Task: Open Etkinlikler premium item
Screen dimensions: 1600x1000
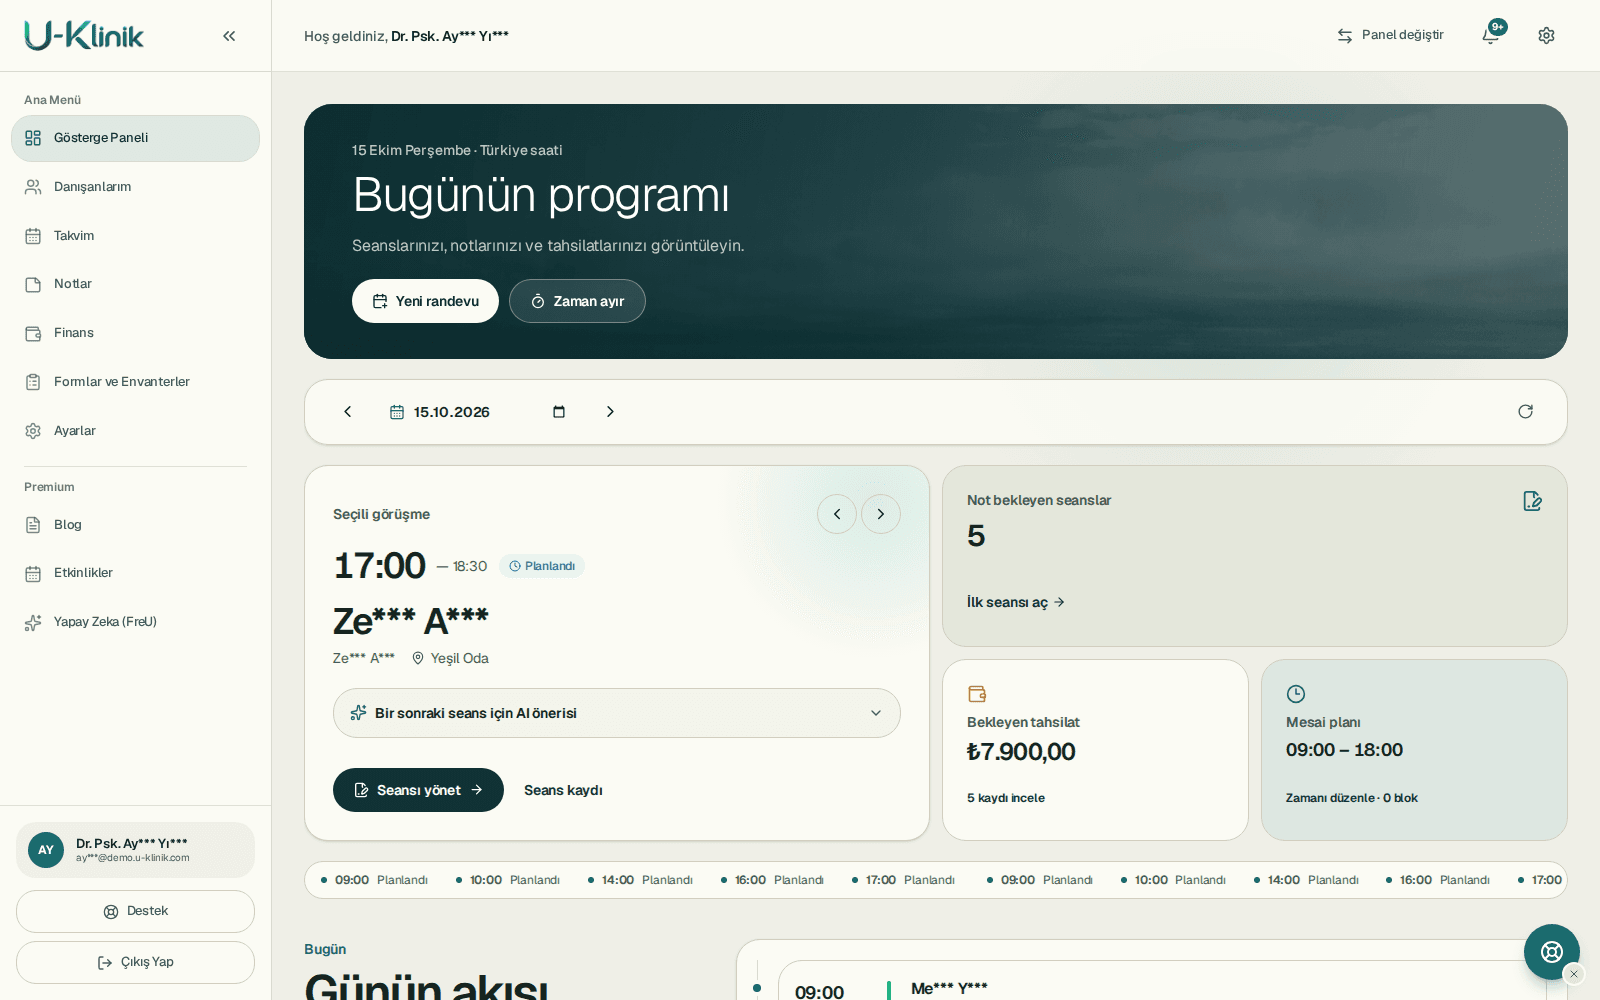Action: (x=135, y=573)
